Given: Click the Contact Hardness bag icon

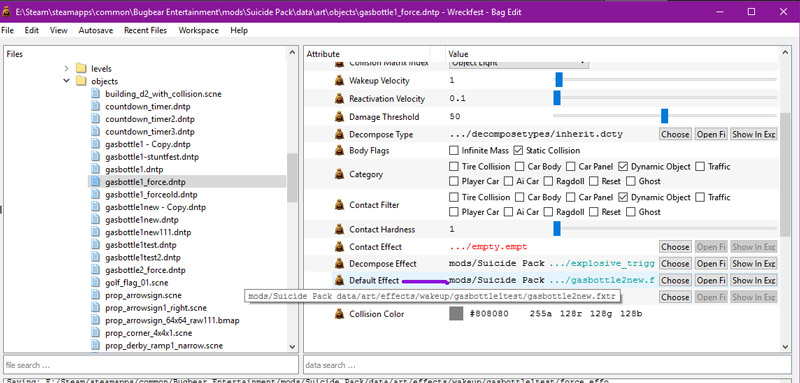Looking at the screenshot, I should 339,229.
